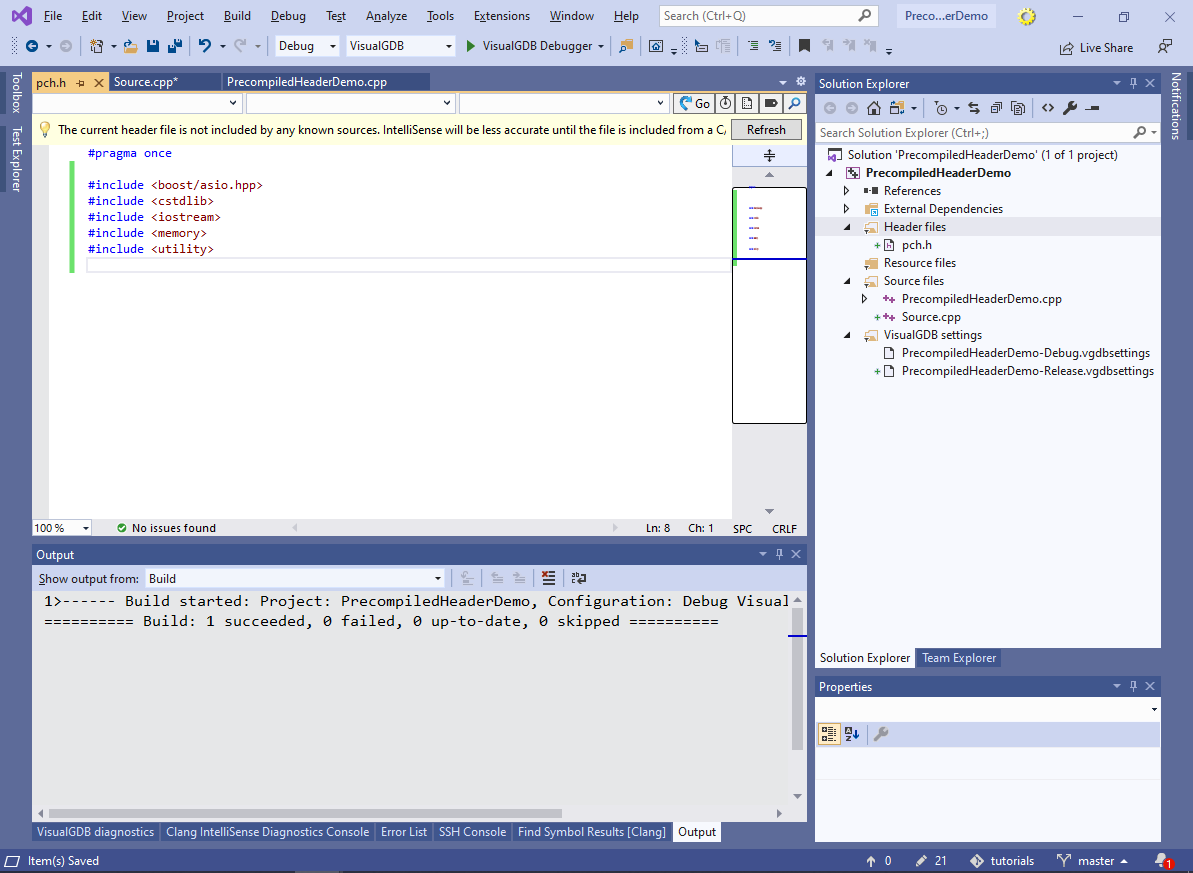Save the current file with floppy icon
The width and height of the screenshot is (1193, 873).
pos(153,46)
